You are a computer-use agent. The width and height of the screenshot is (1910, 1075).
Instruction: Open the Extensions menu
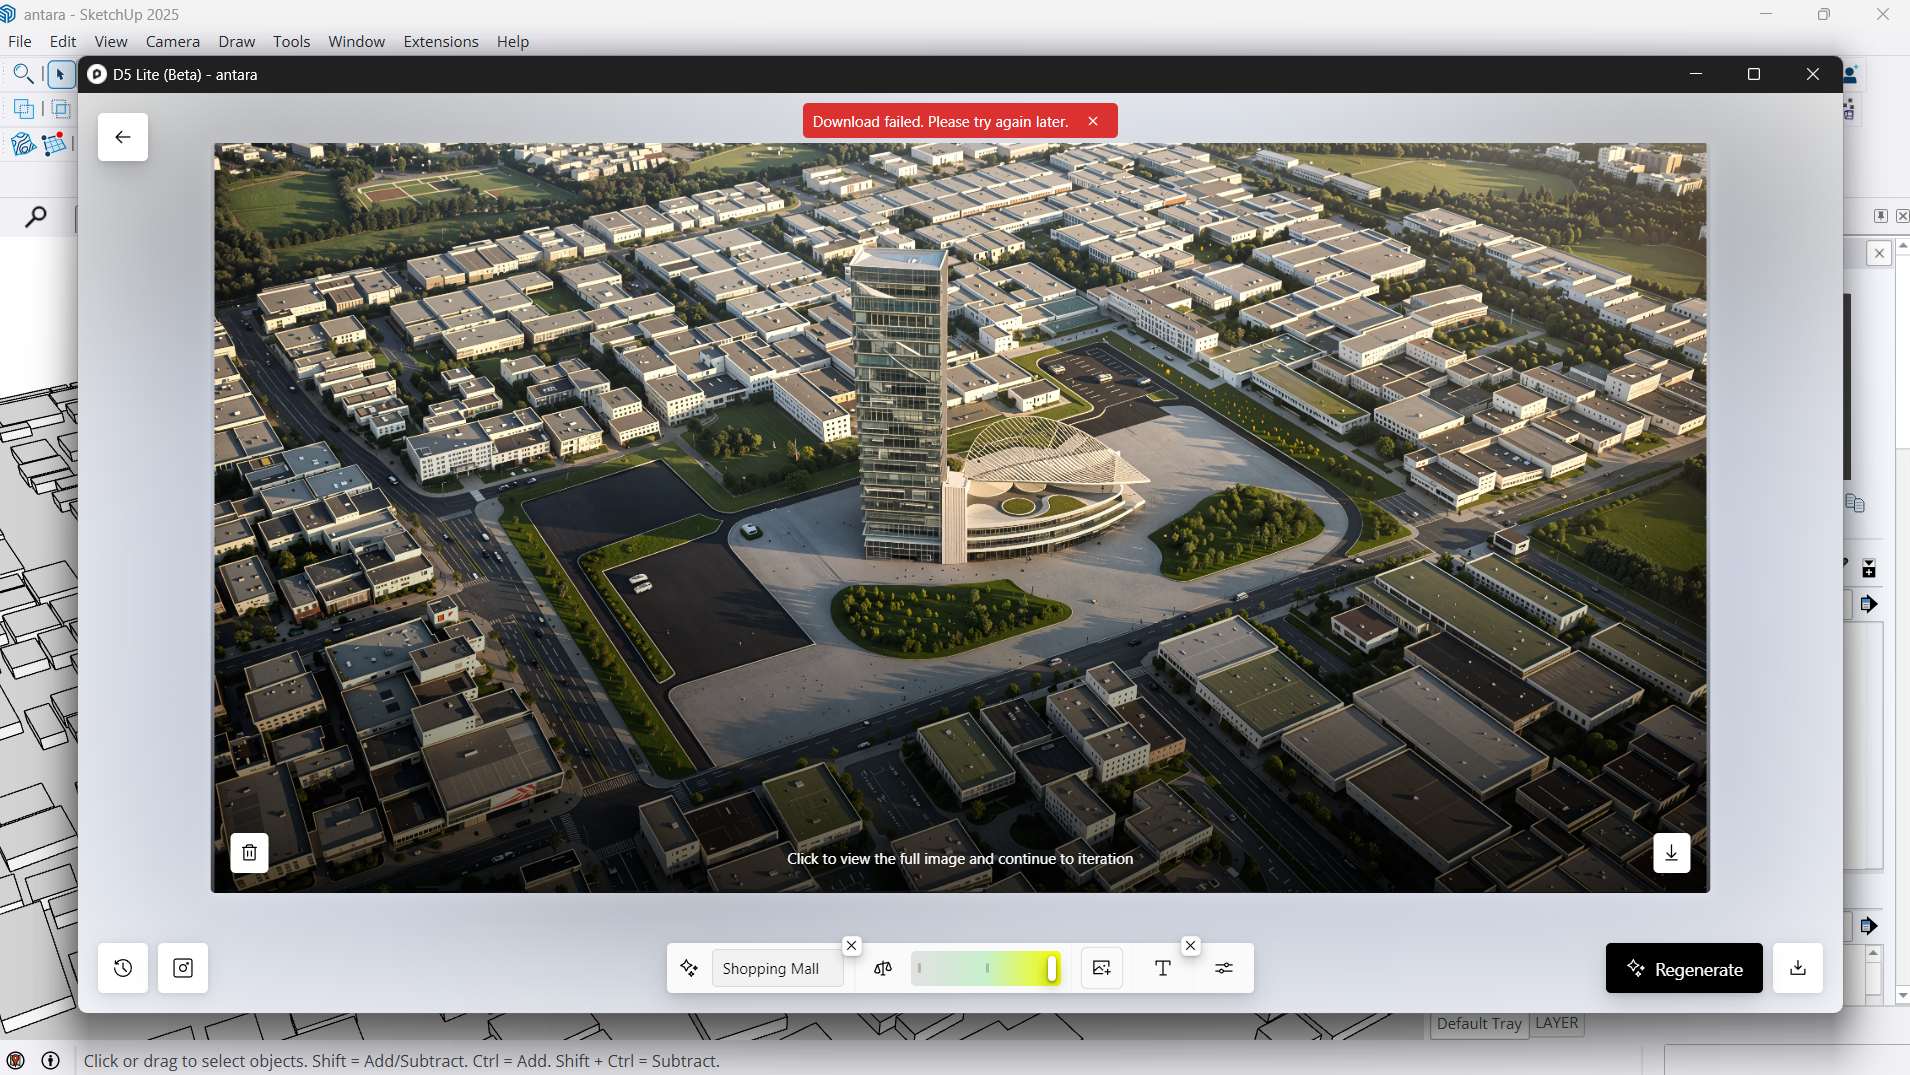click(x=440, y=41)
